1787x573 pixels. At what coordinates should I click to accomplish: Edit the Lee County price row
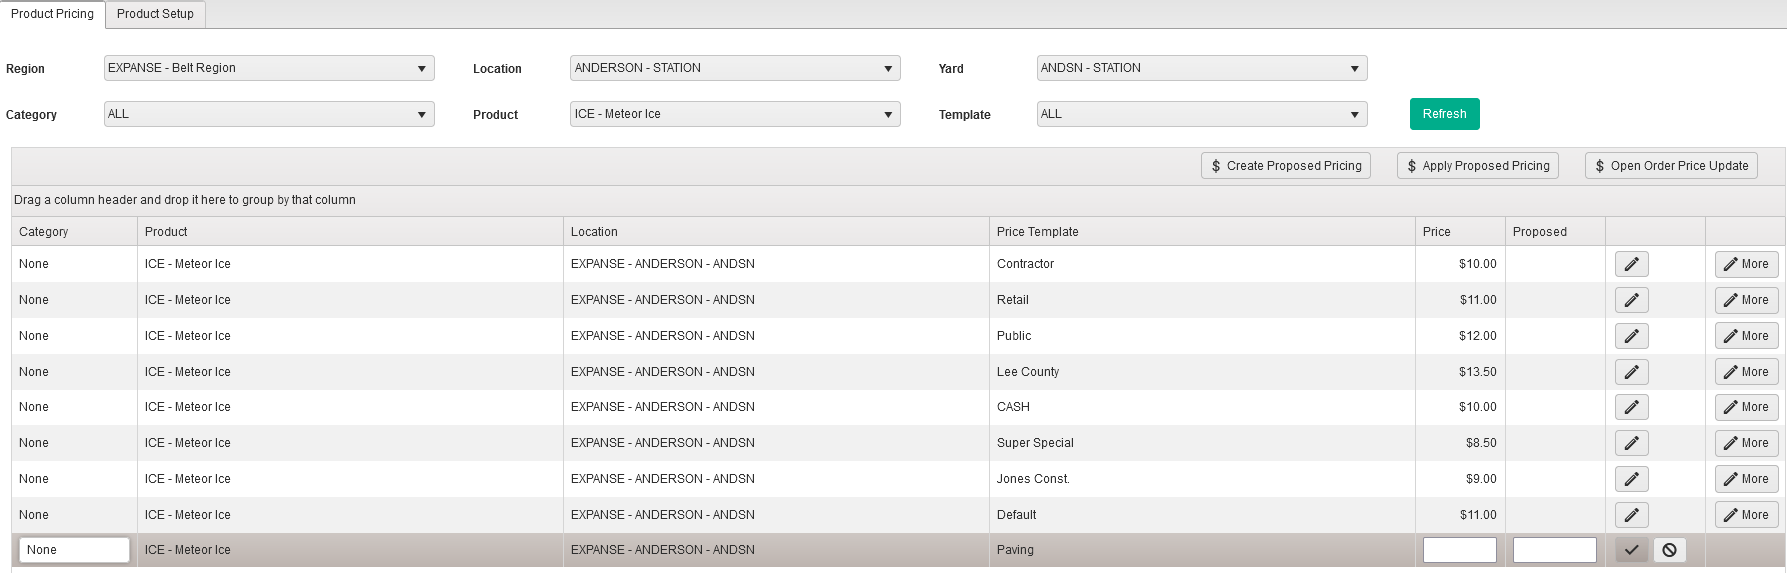[1631, 372]
